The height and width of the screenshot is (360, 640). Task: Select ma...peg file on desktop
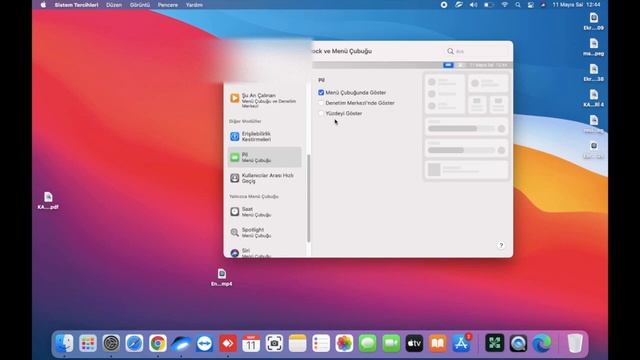click(x=594, y=47)
